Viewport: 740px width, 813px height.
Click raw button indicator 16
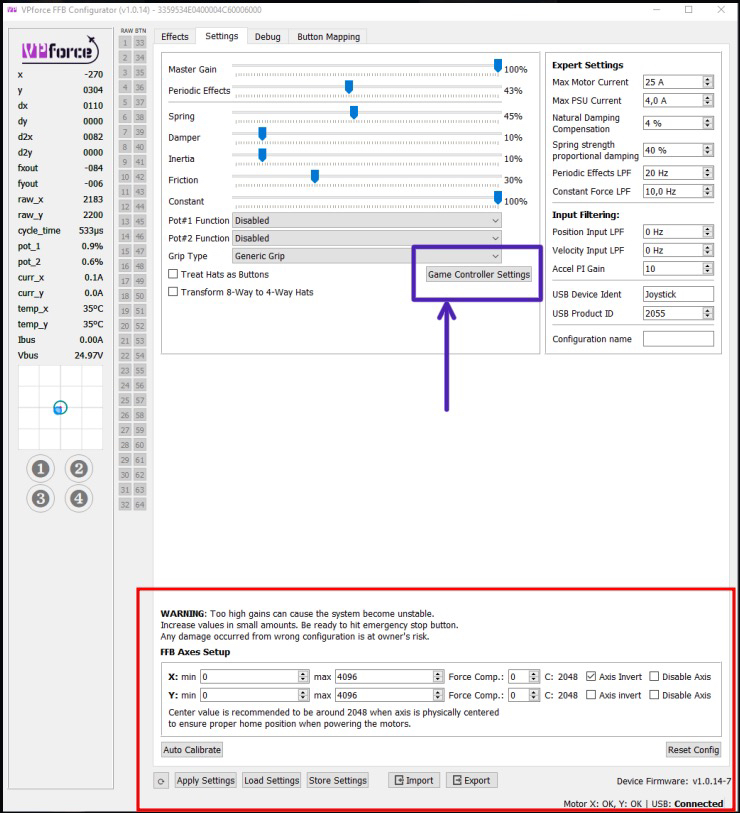coord(125,266)
